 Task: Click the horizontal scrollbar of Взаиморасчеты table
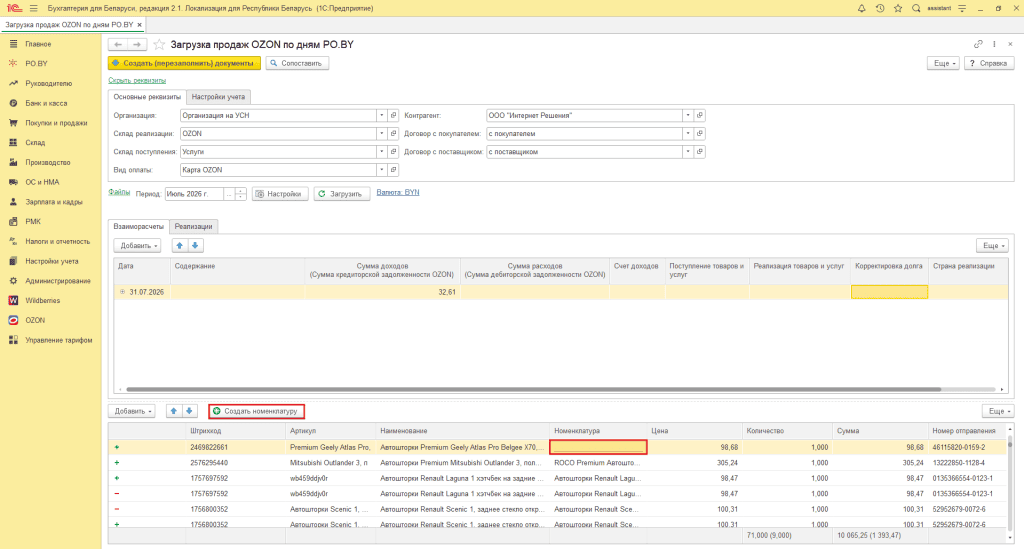534,389
